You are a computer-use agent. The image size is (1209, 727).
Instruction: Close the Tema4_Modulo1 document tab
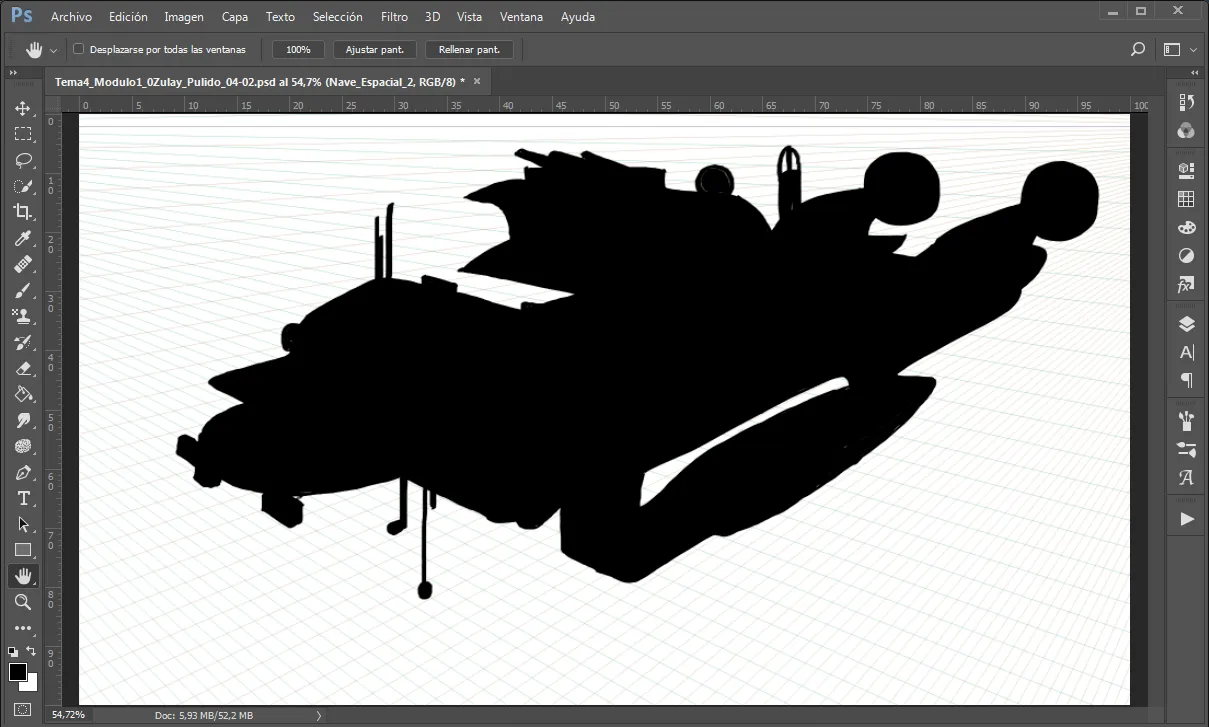pyautogui.click(x=477, y=82)
